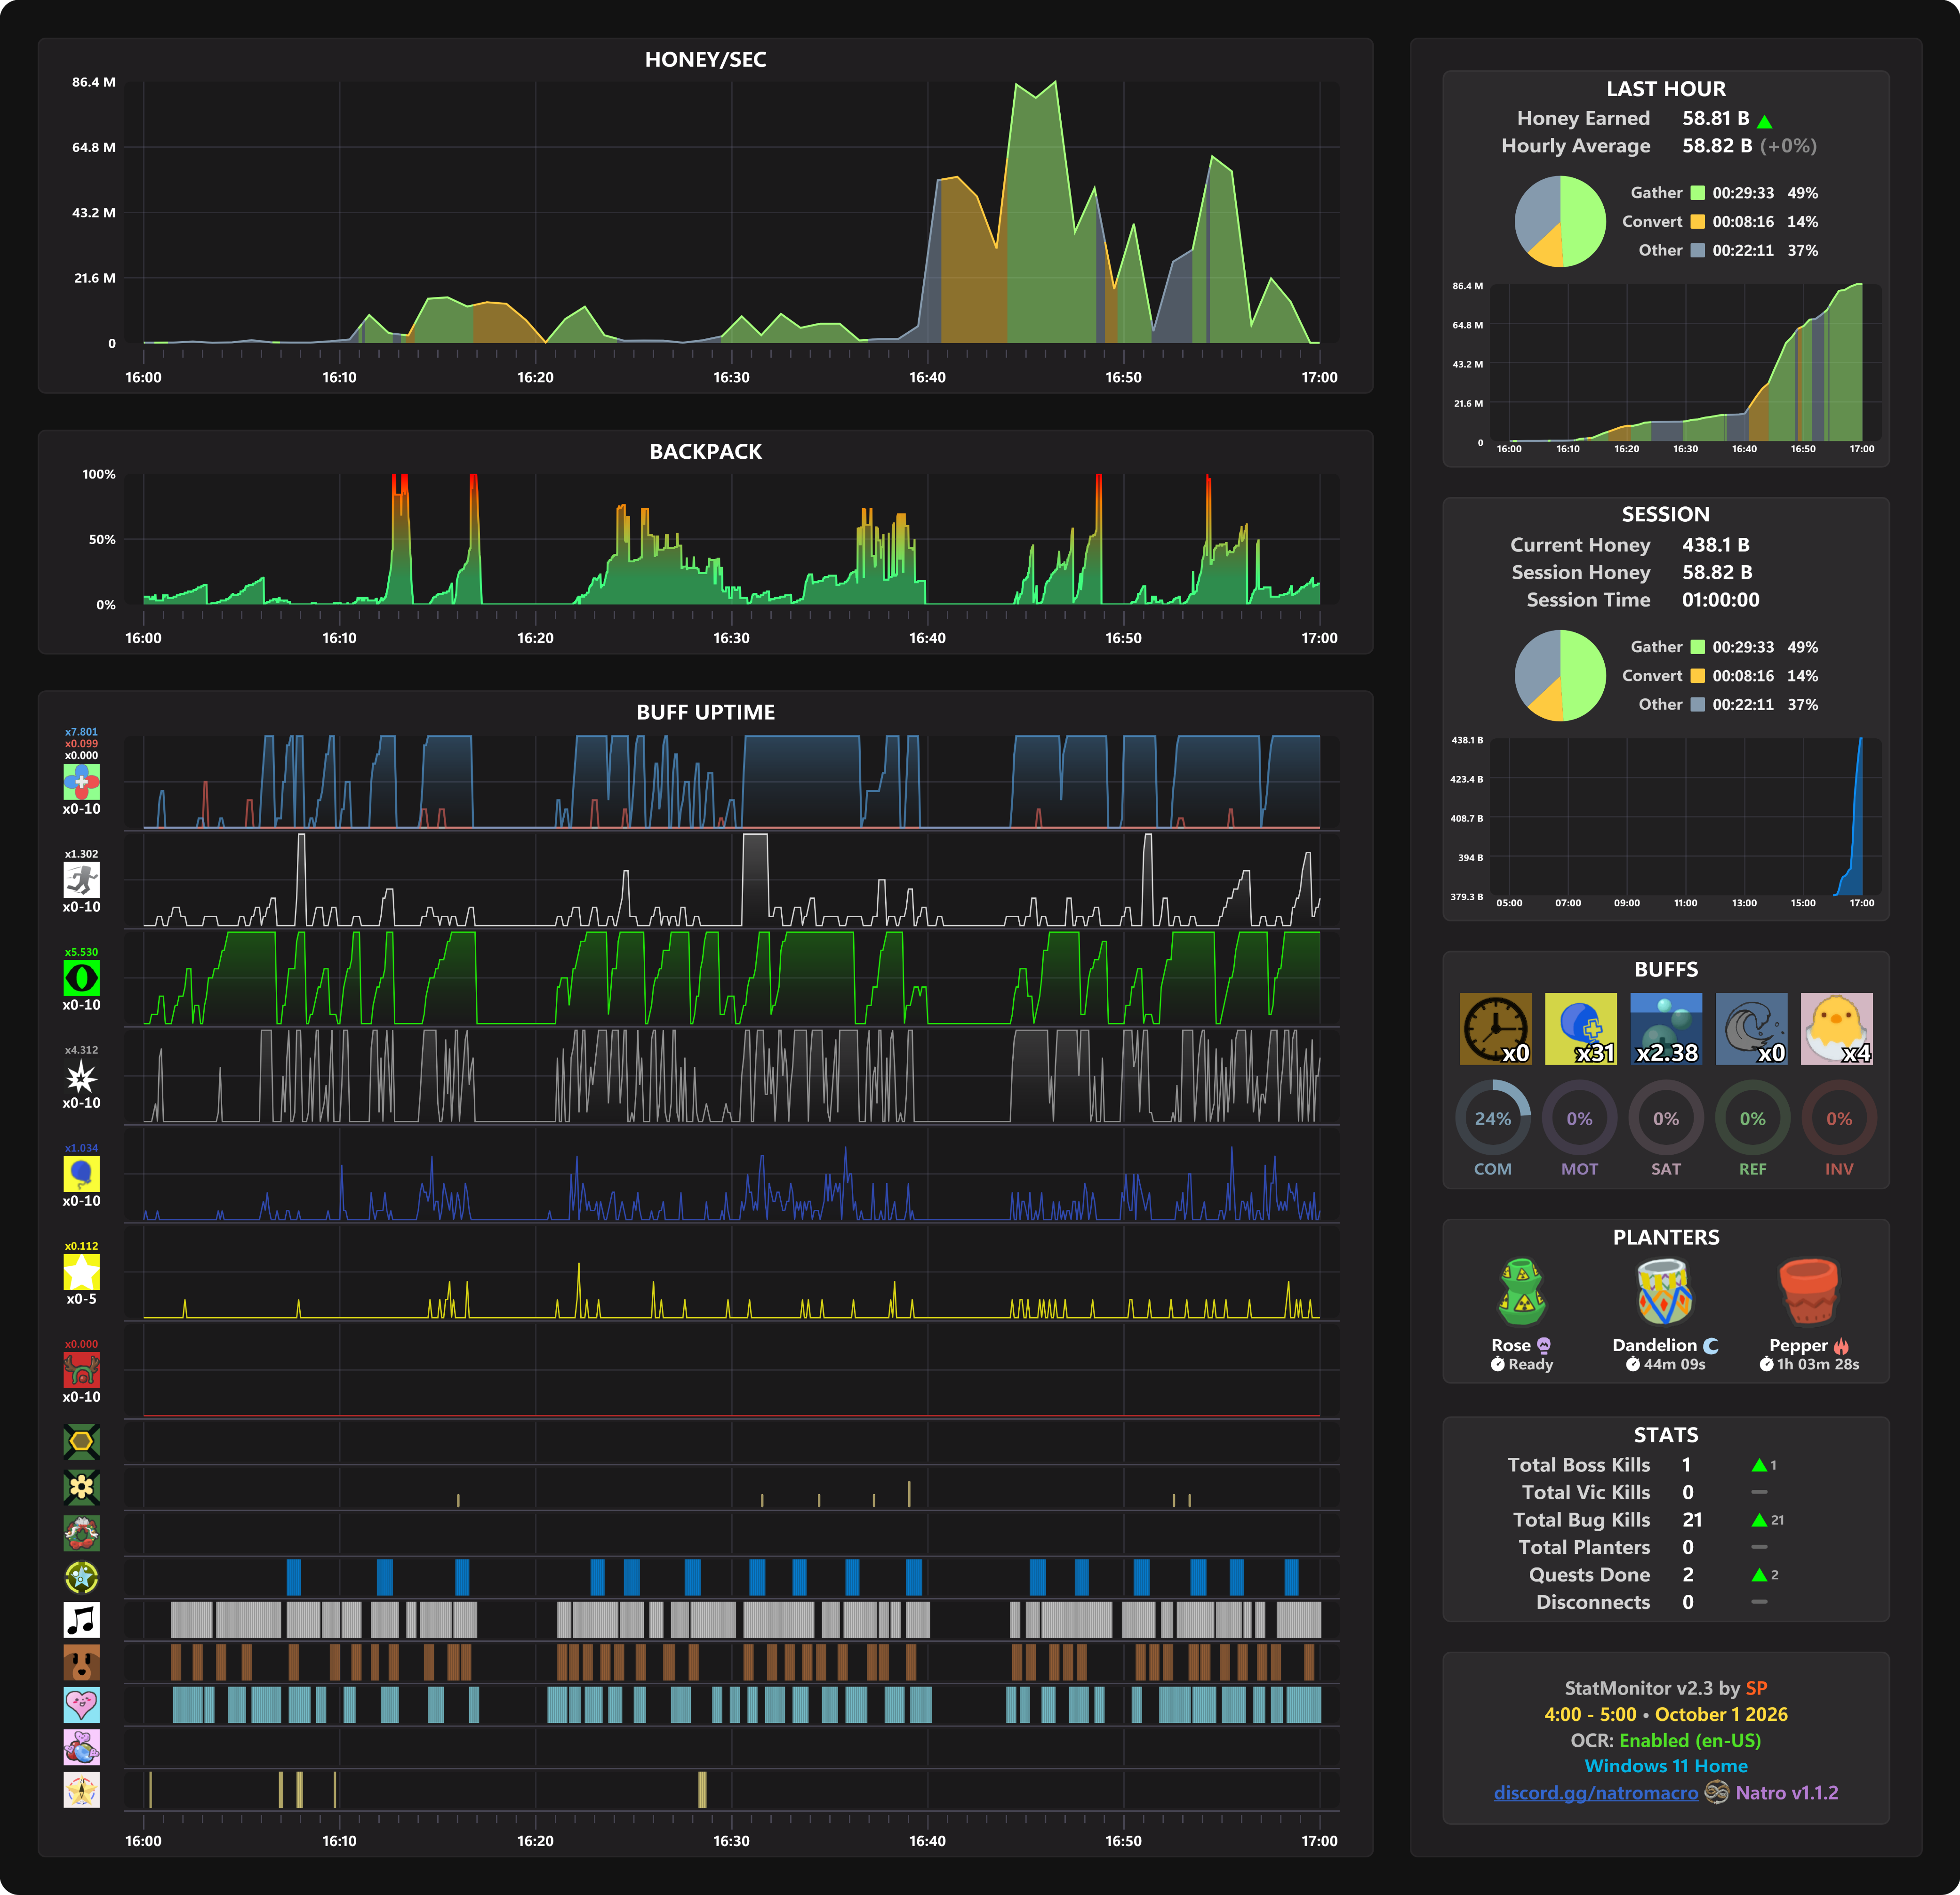Image resolution: width=1960 pixels, height=1895 pixels.
Task: Click the "Windows 11 Home" text
Action: tap(1666, 1766)
